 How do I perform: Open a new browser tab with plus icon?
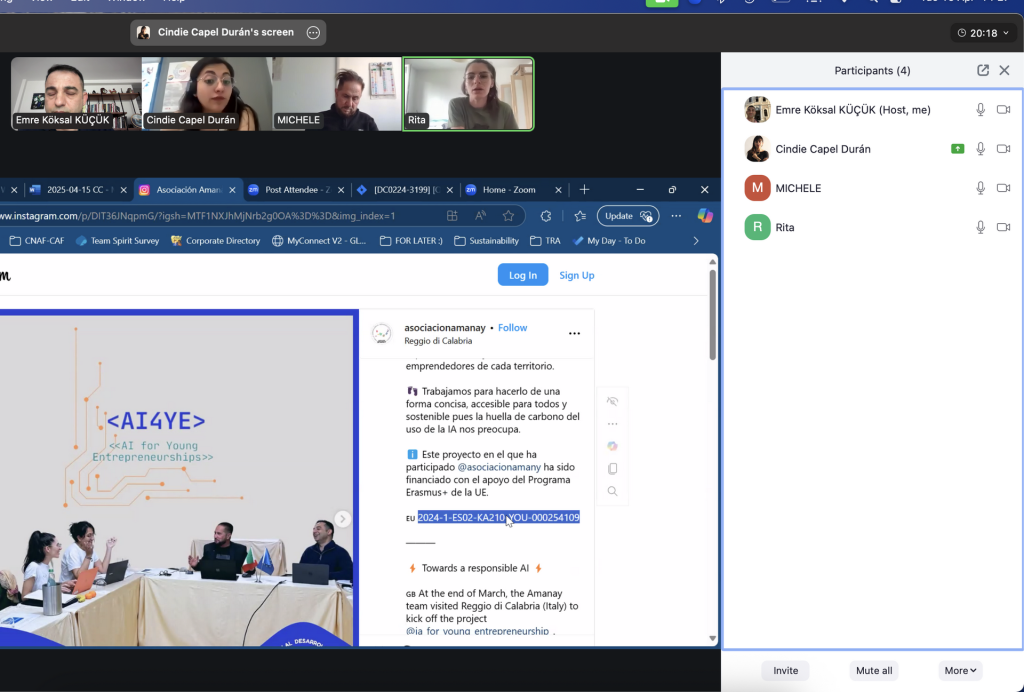click(584, 190)
